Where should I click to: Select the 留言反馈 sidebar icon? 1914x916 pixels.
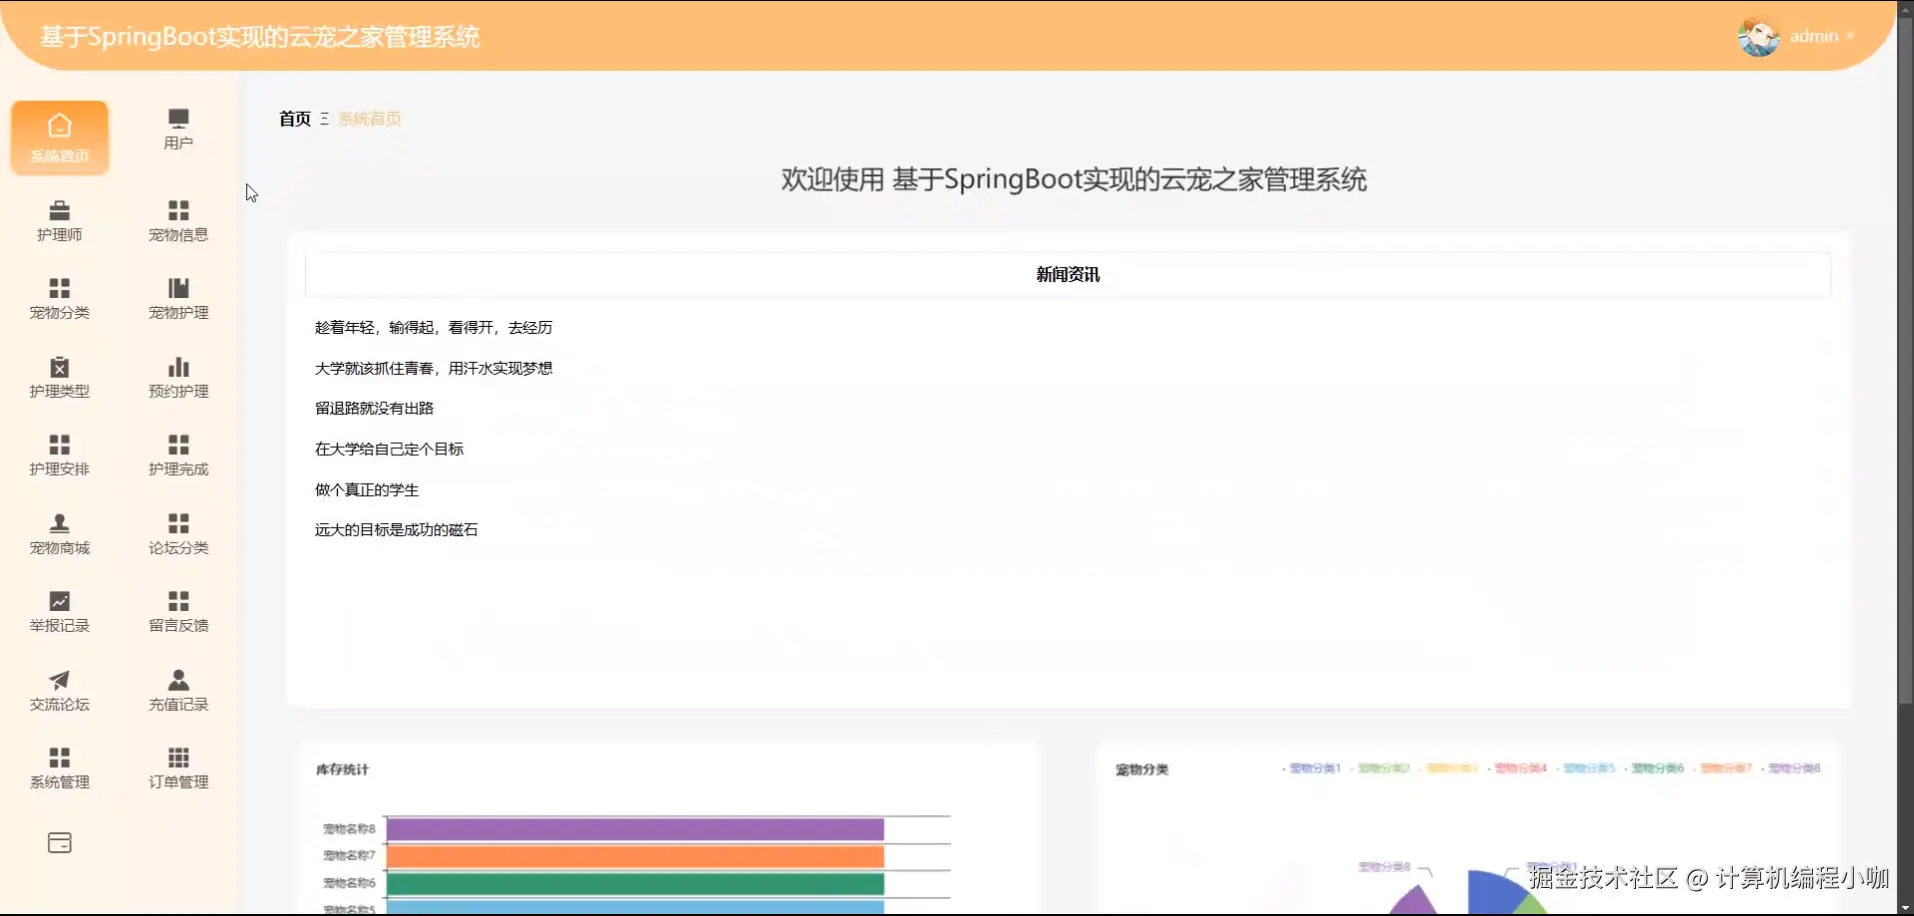coord(177,610)
